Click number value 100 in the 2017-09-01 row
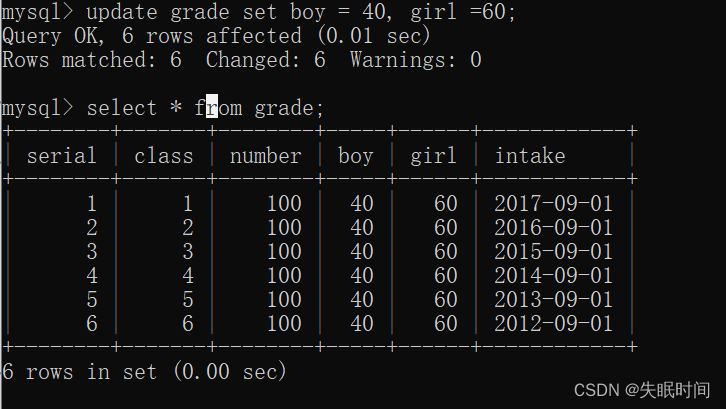This screenshot has width=726, height=409. (284, 204)
